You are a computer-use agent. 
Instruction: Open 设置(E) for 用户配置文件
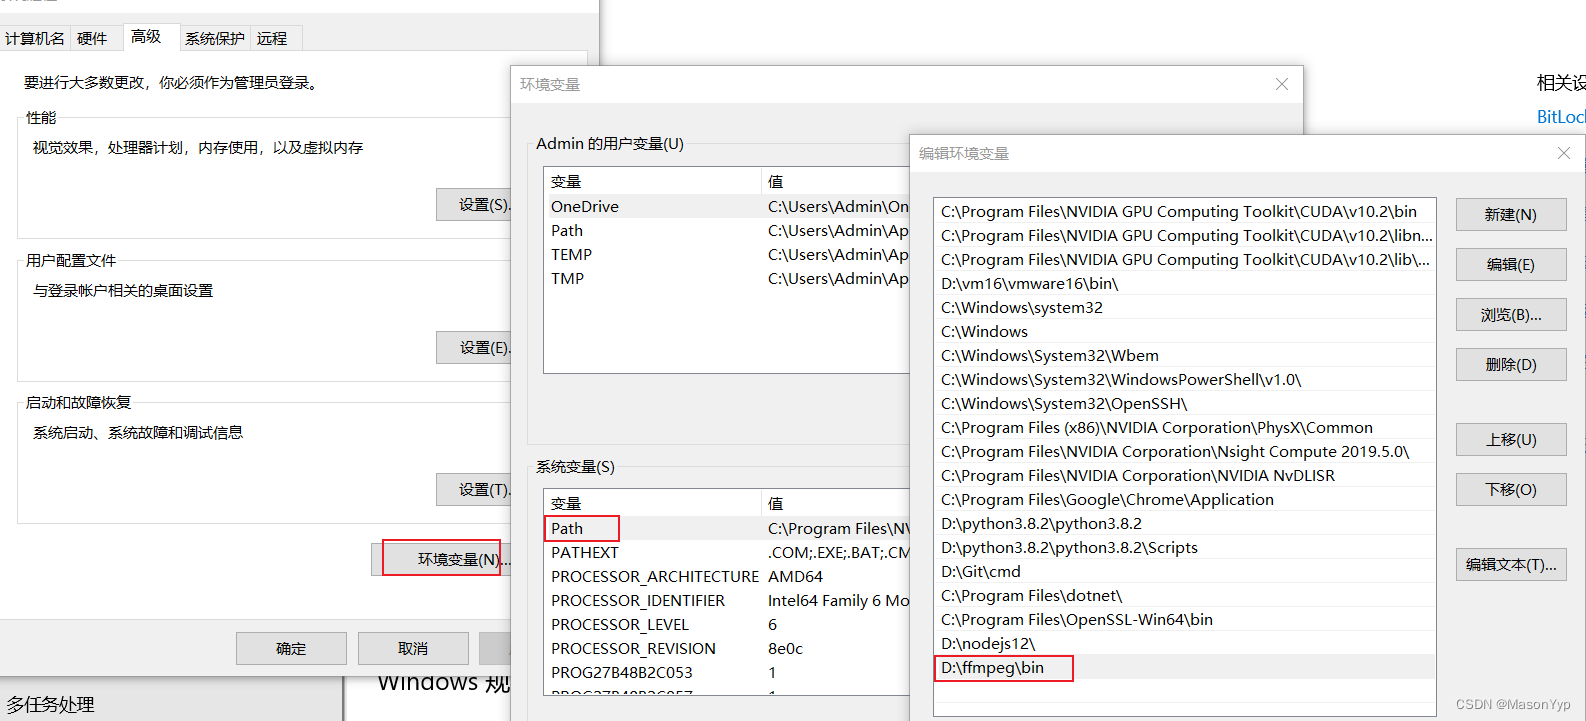[x=474, y=347]
